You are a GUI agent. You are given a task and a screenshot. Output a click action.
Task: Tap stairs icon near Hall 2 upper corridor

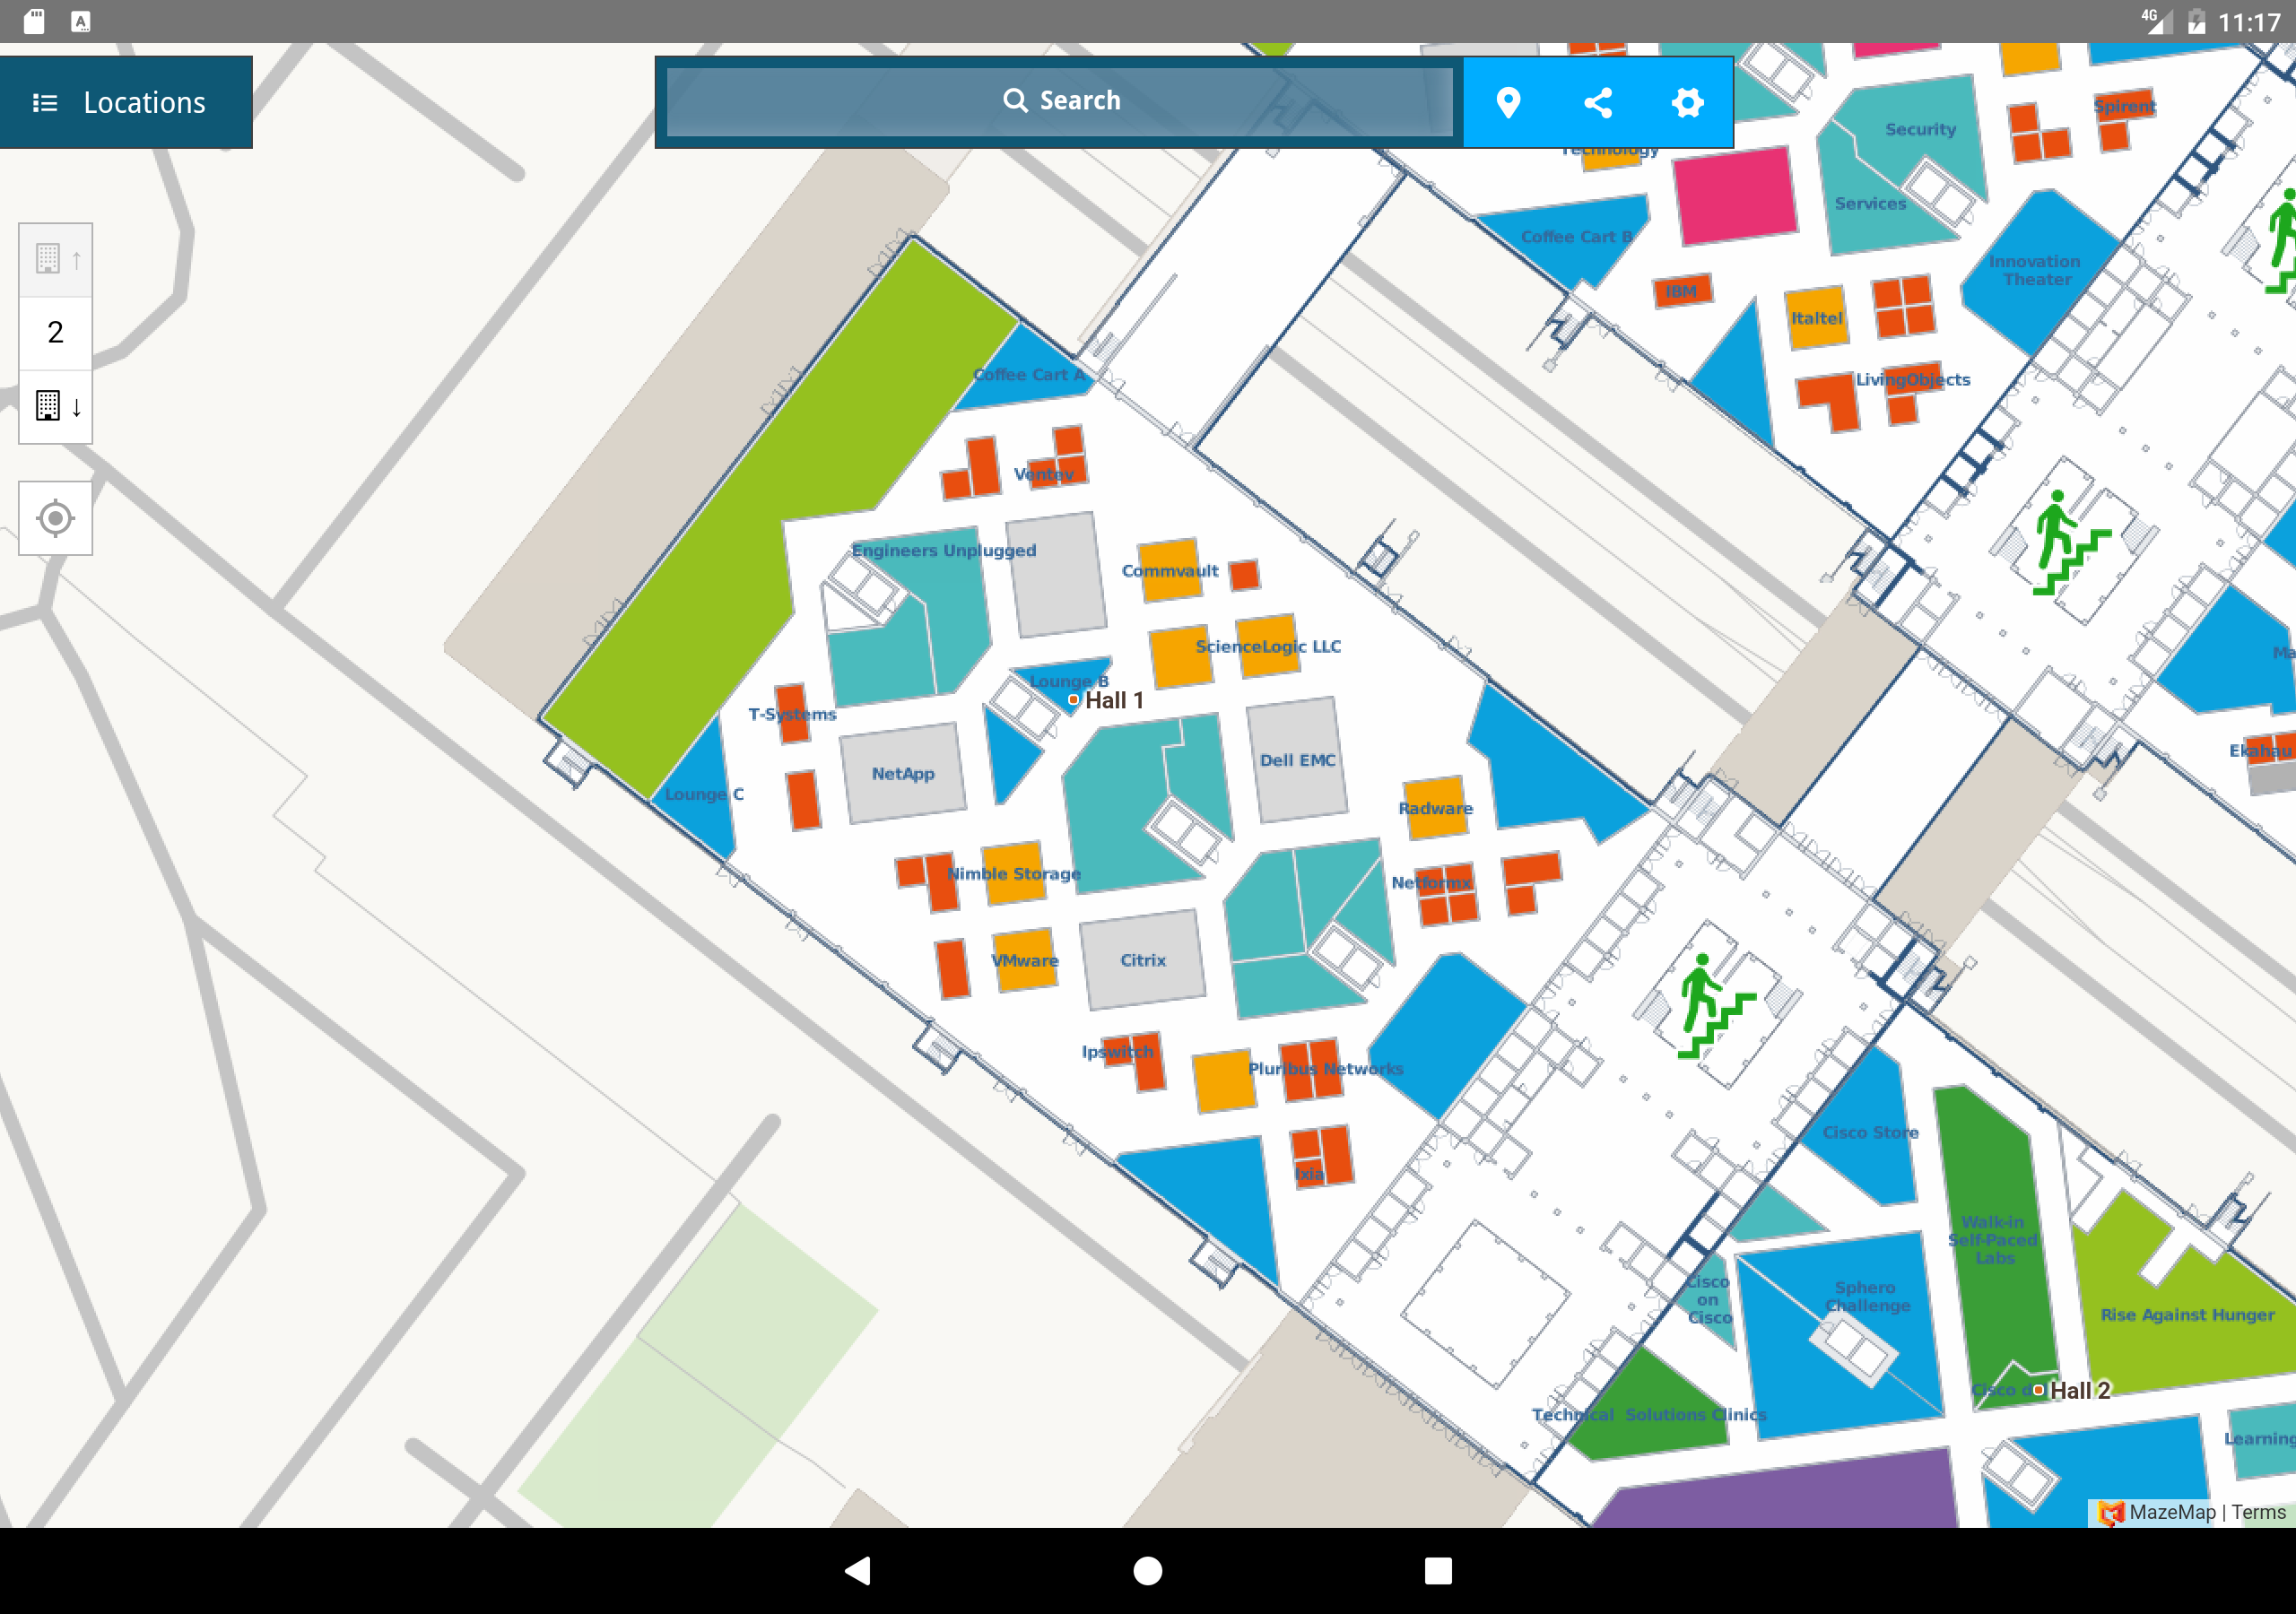(x=2070, y=543)
